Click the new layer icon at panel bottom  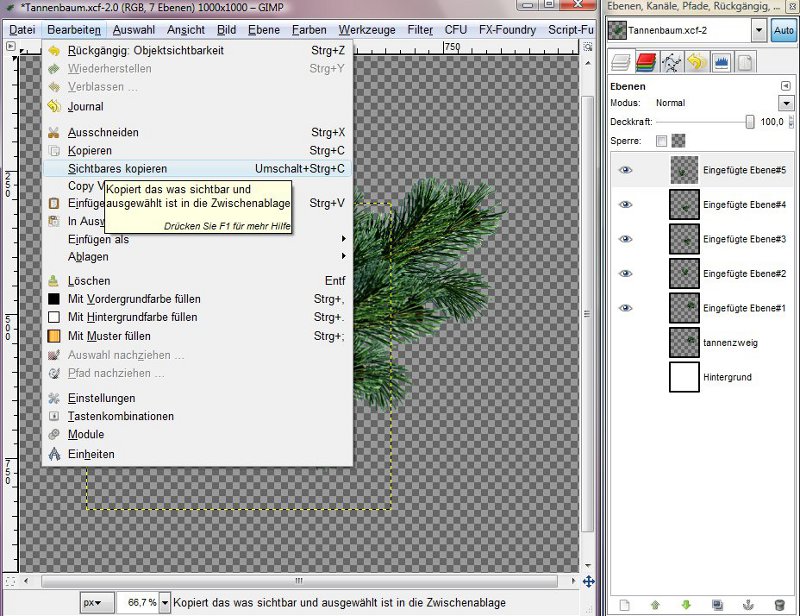(624, 605)
